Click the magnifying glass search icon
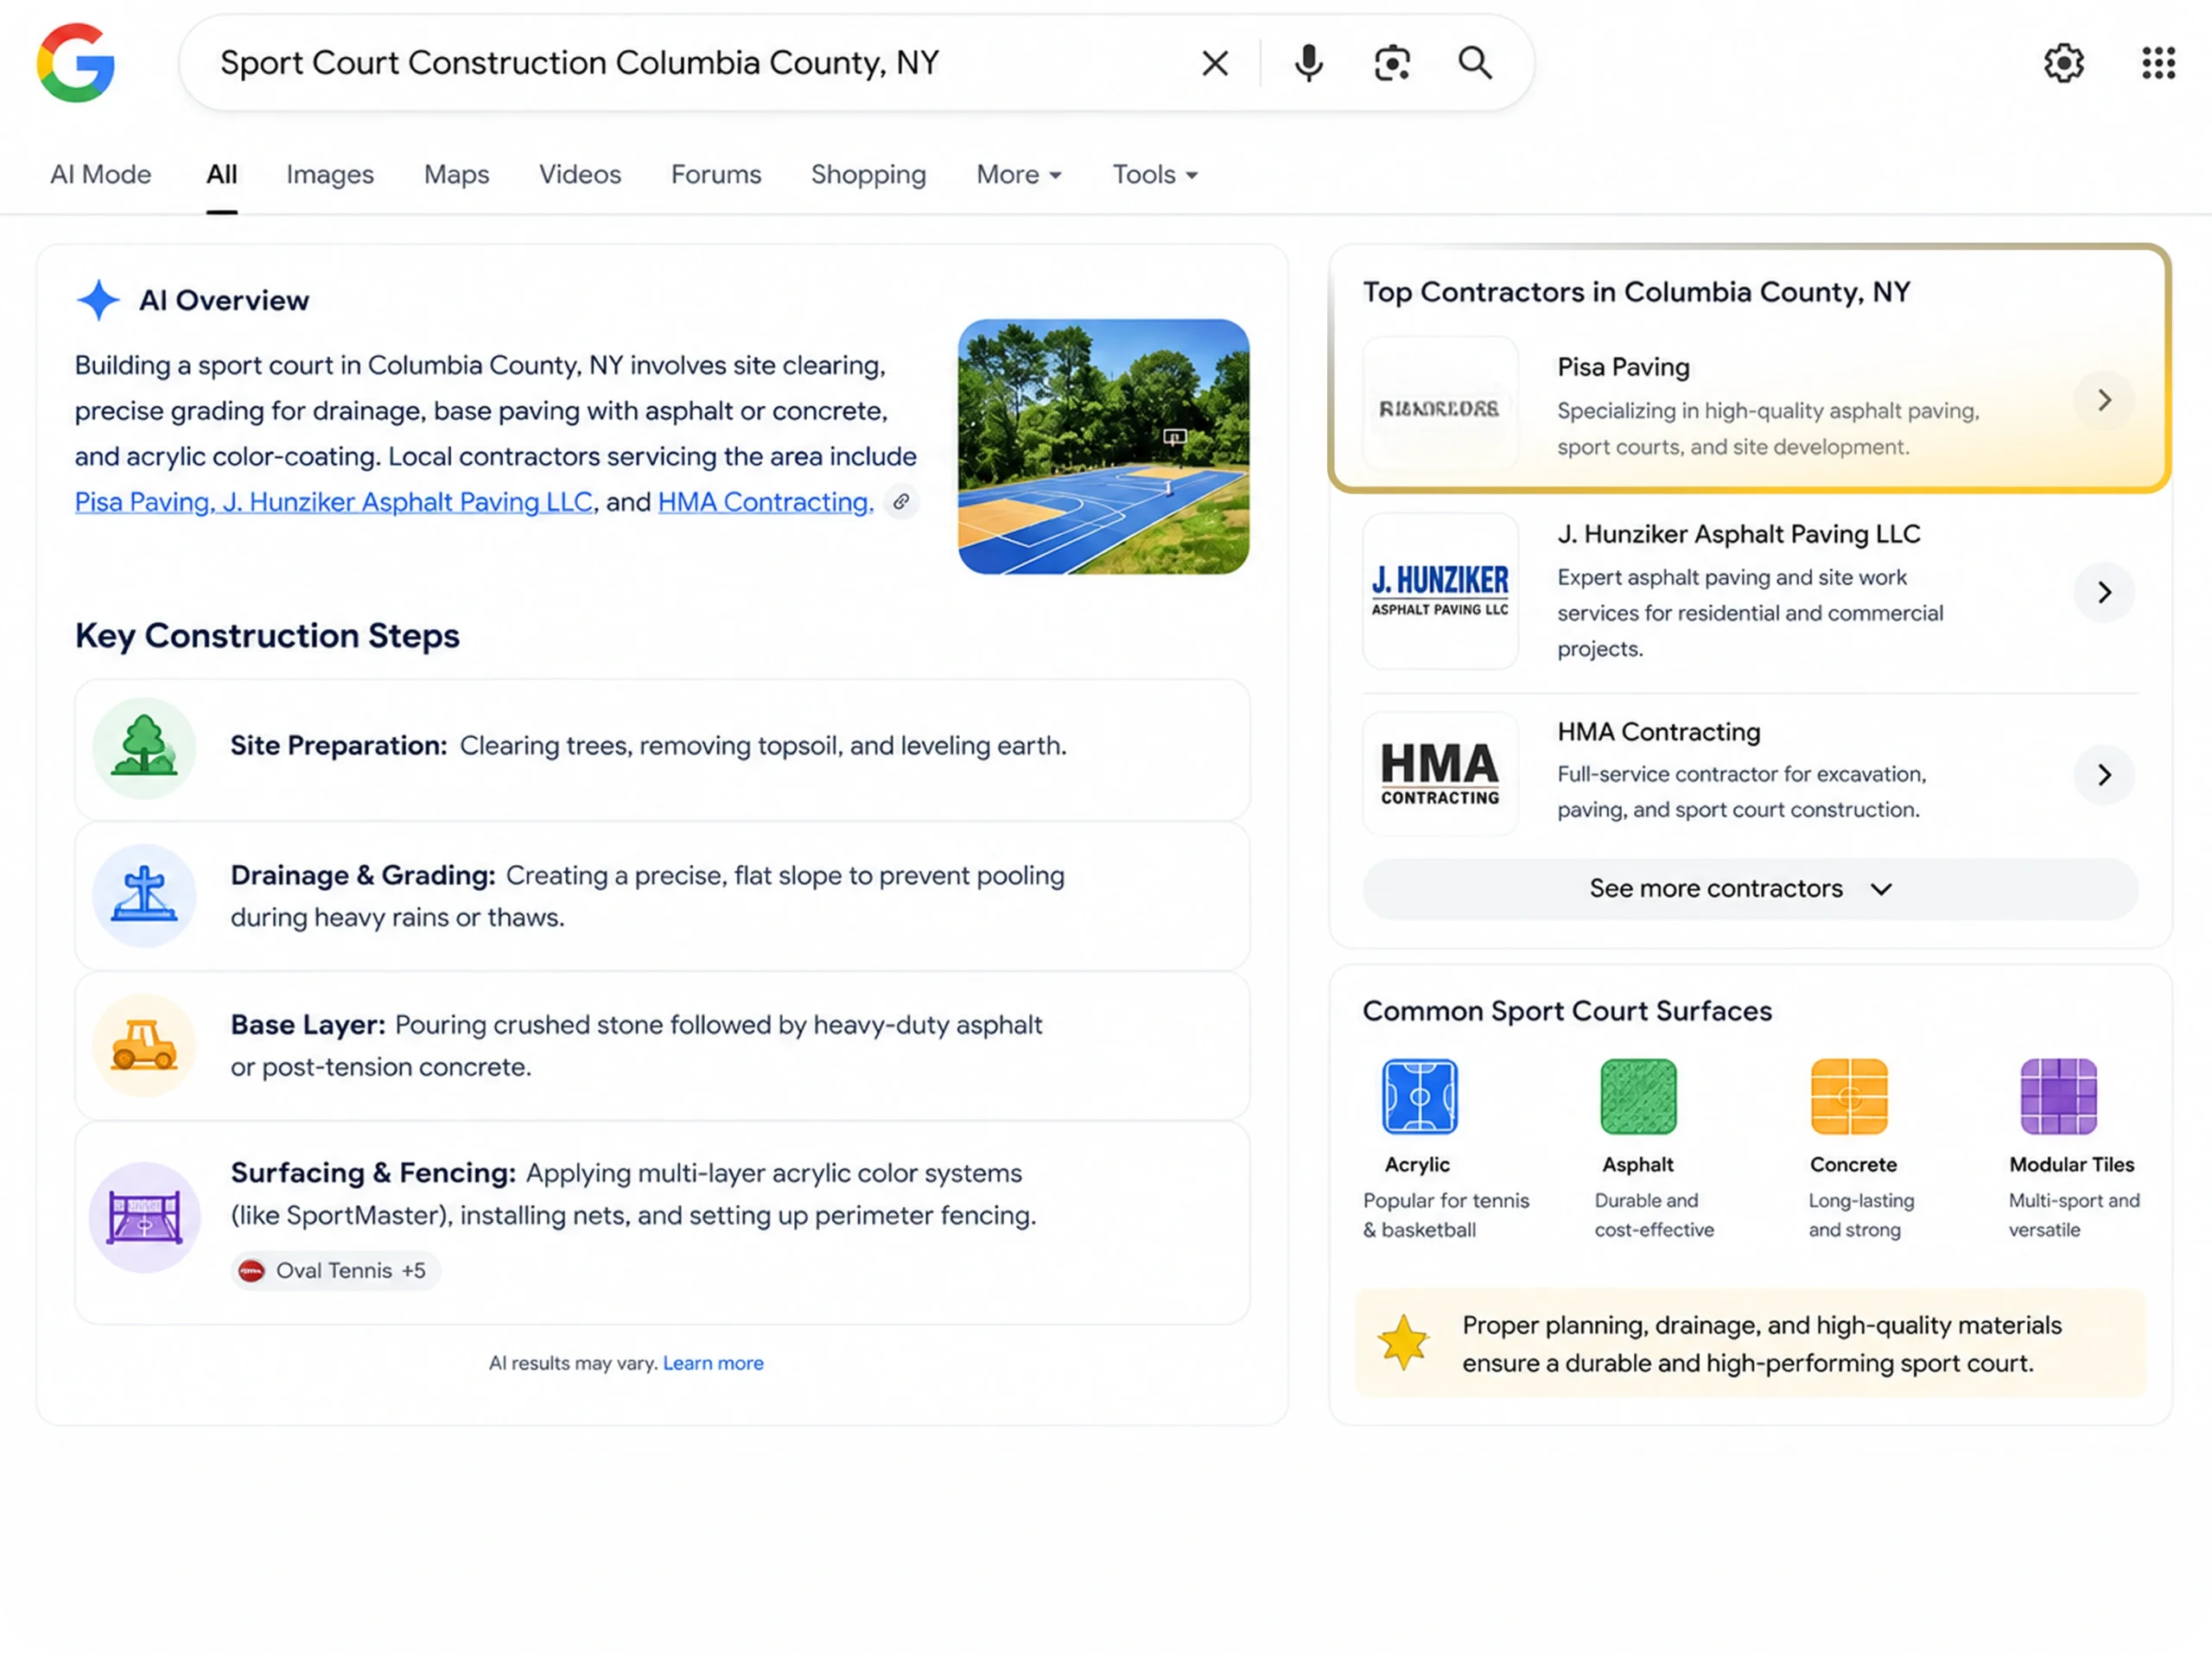Viewport: 2212px width, 1653px height. [1475, 63]
